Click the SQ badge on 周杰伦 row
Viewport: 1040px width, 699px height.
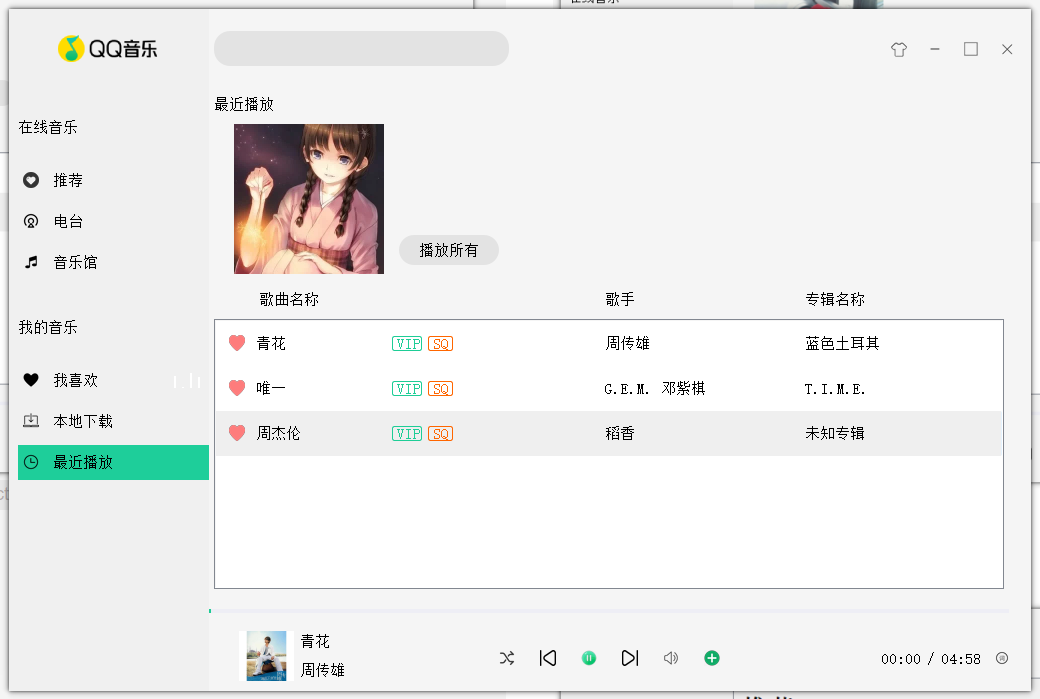point(440,434)
